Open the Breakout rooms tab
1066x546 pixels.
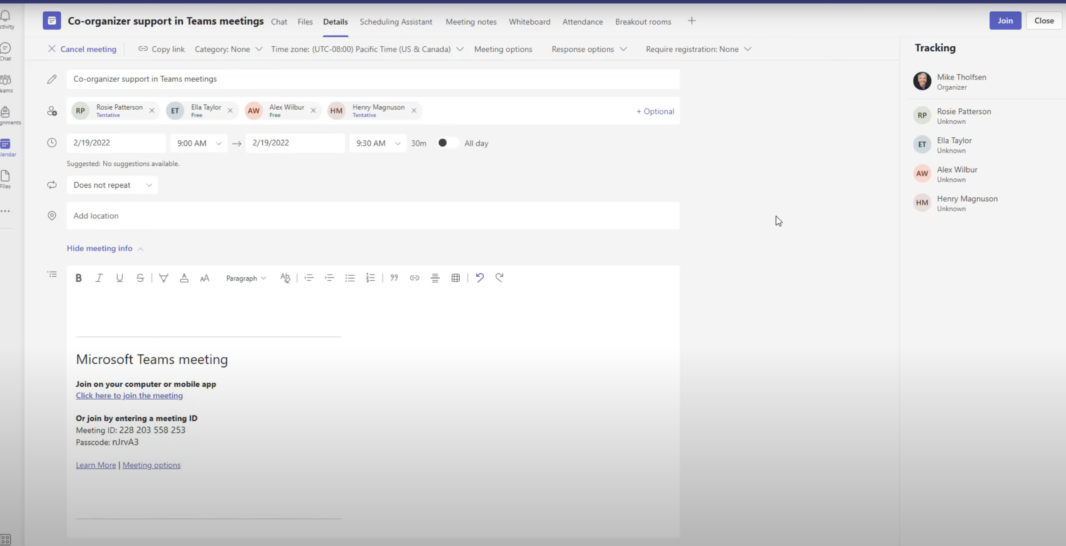click(643, 22)
